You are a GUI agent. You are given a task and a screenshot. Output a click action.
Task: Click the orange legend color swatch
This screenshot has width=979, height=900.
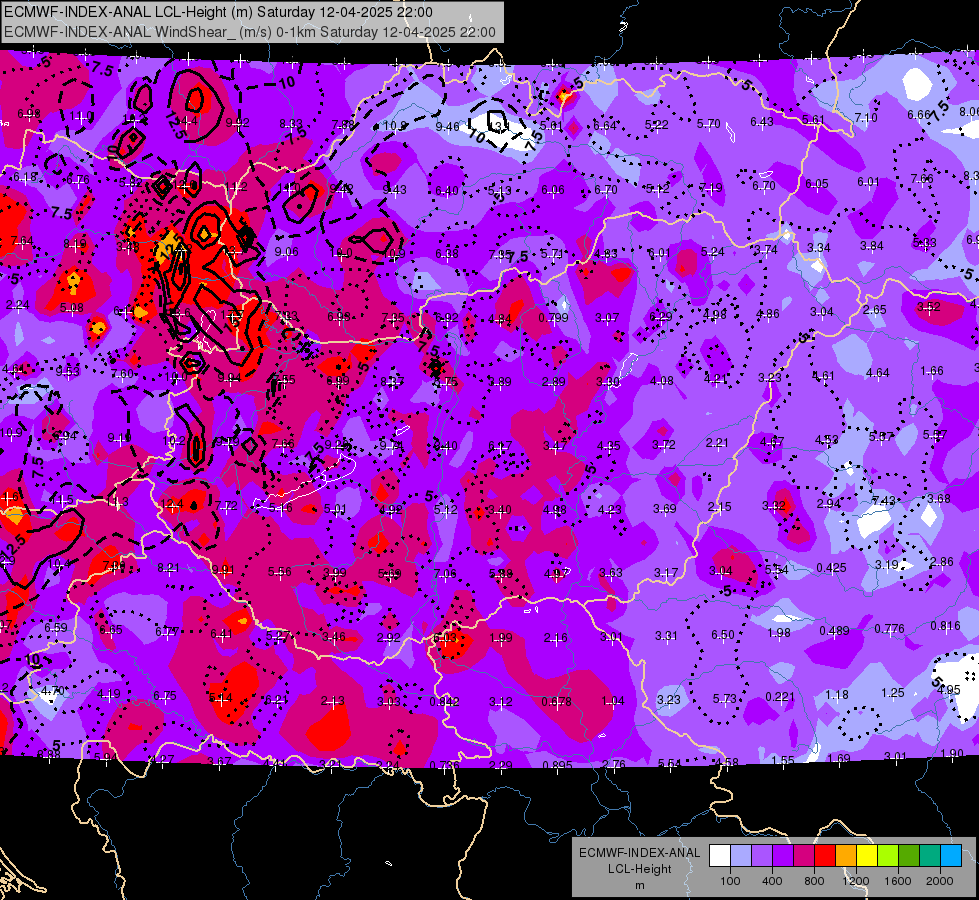(x=846, y=856)
